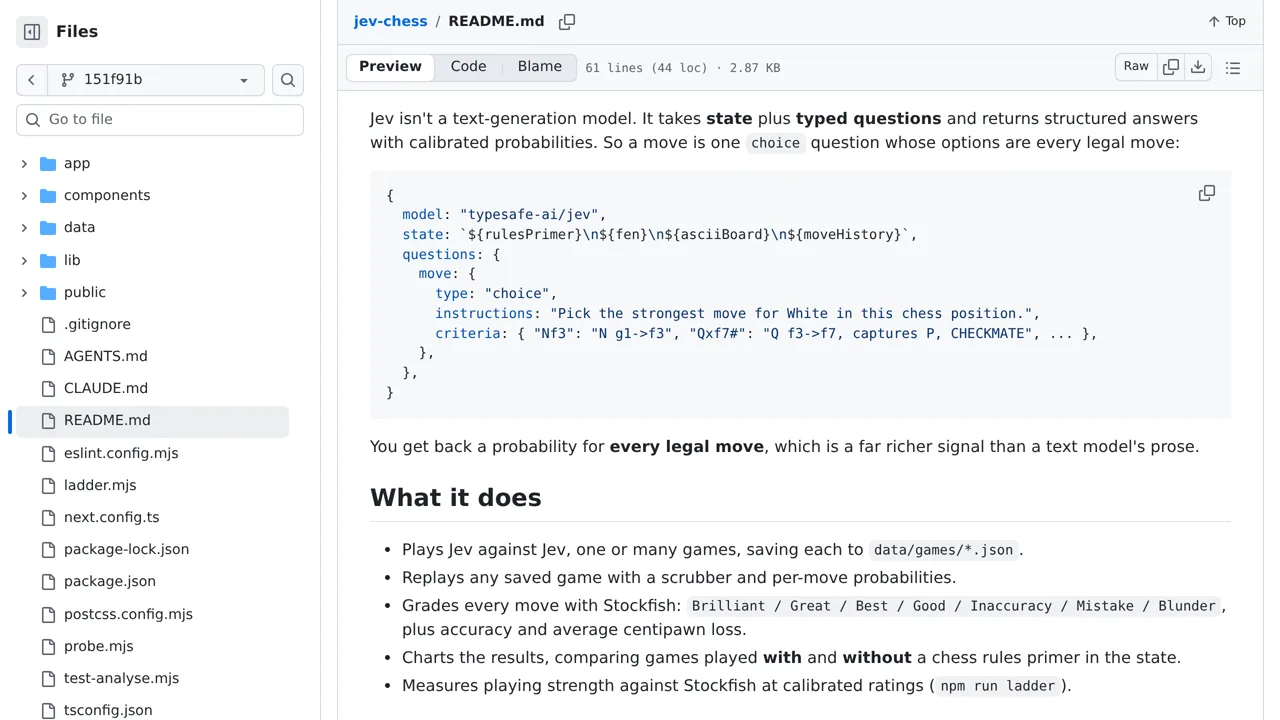Copy raw file contents icon
The width and height of the screenshot is (1280, 720).
(x=1171, y=67)
